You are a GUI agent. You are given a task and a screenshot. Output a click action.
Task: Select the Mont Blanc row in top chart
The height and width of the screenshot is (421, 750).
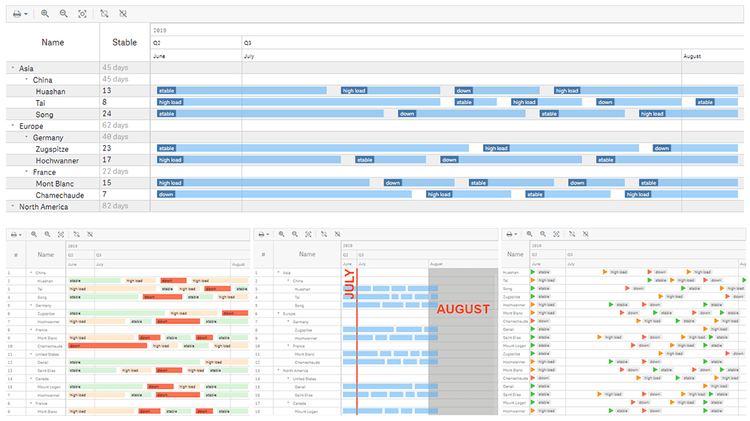[58, 183]
